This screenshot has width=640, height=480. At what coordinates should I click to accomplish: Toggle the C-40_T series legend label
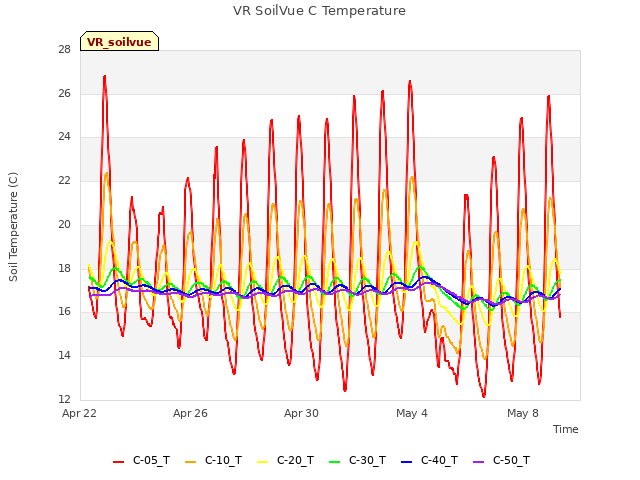point(440,460)
